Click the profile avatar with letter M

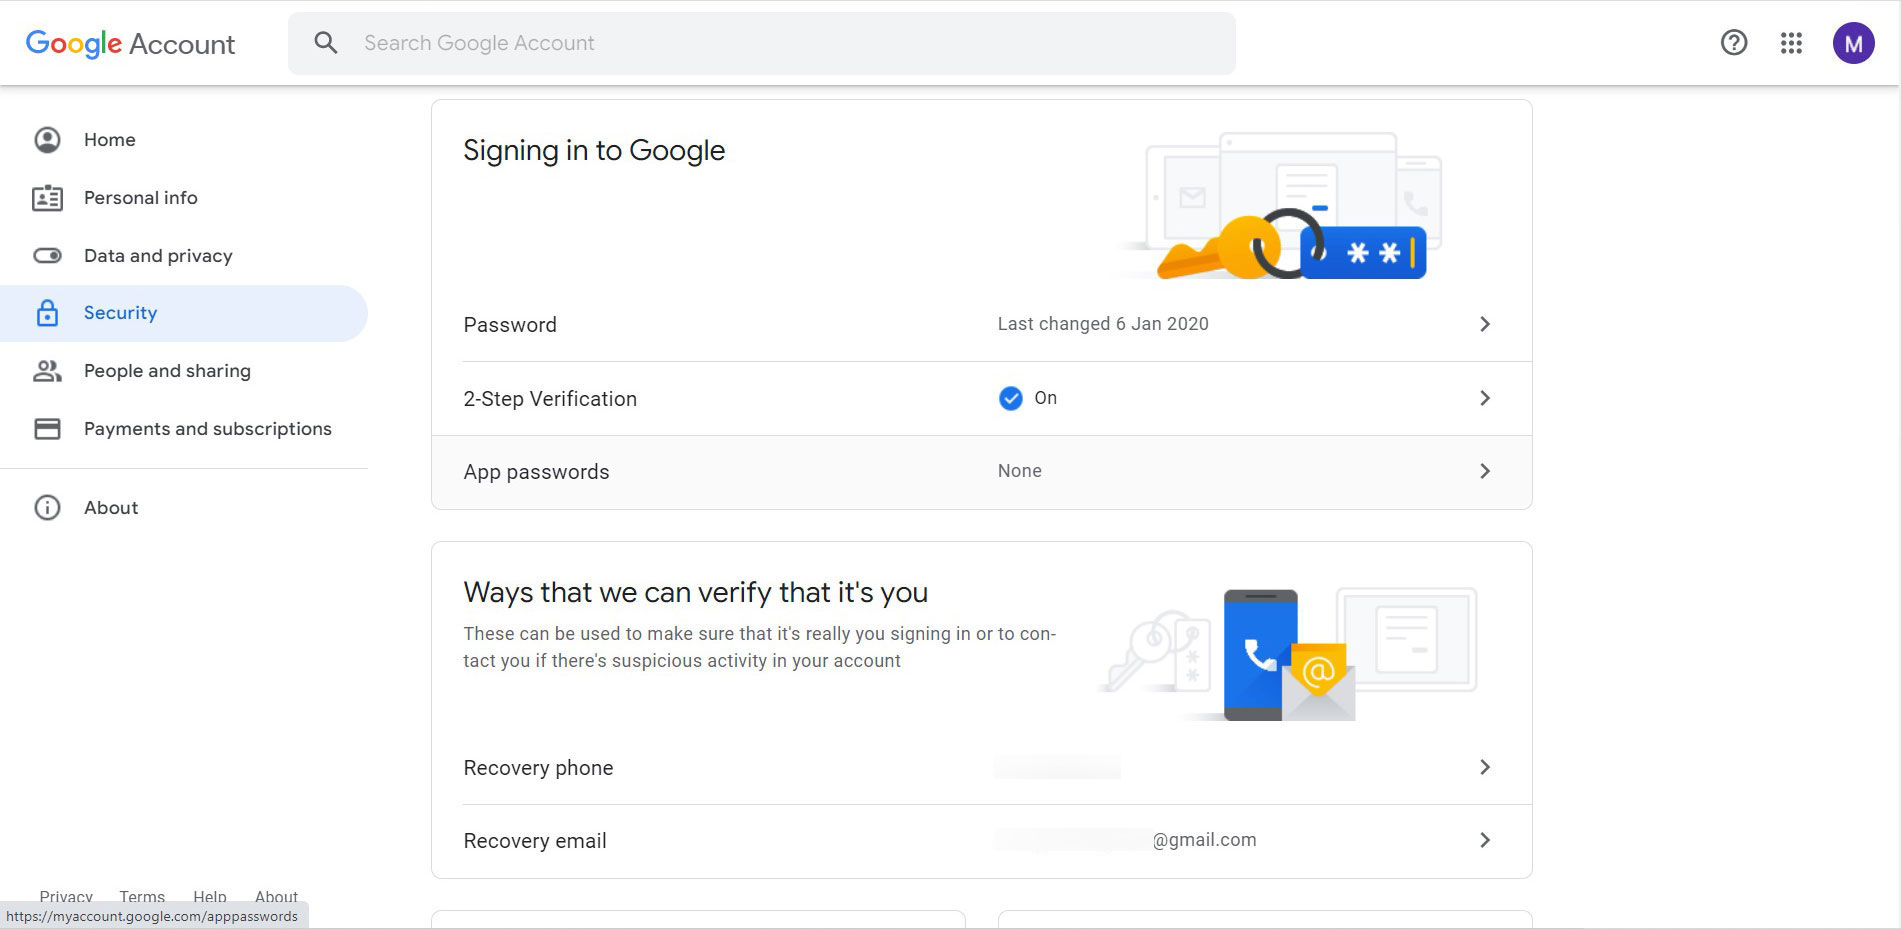point(1853,43)
